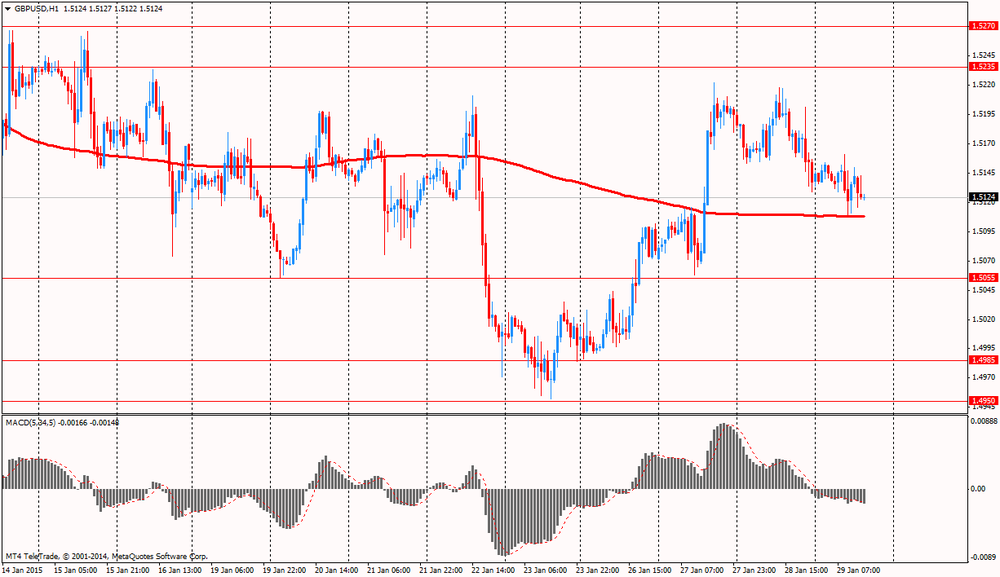
Task: Click the 1.4995 price scale value
Action: click(984, 348)
